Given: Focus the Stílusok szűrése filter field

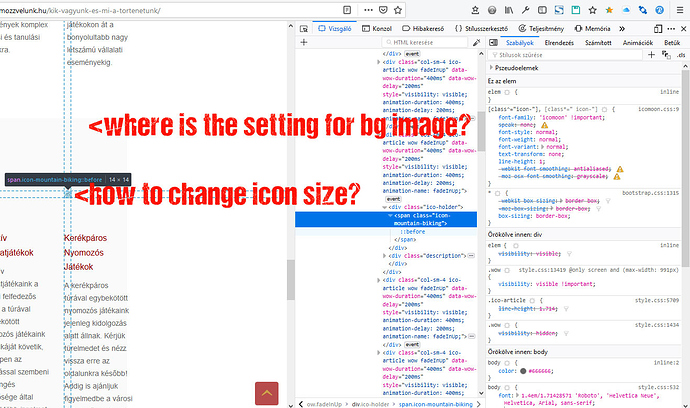Looking at the screenshot, I should pos(565,55).
